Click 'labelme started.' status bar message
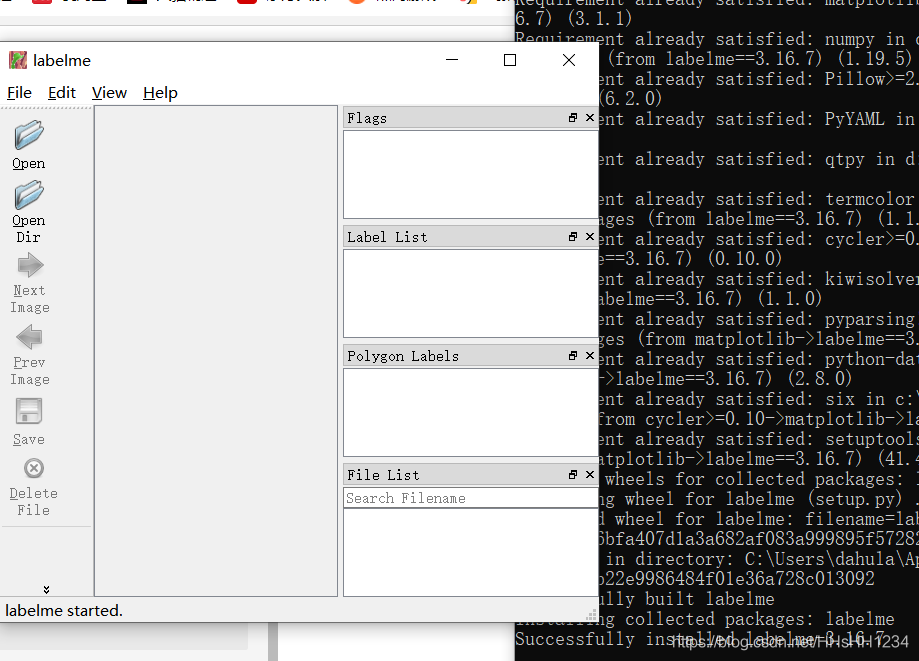 pos(64,611)
